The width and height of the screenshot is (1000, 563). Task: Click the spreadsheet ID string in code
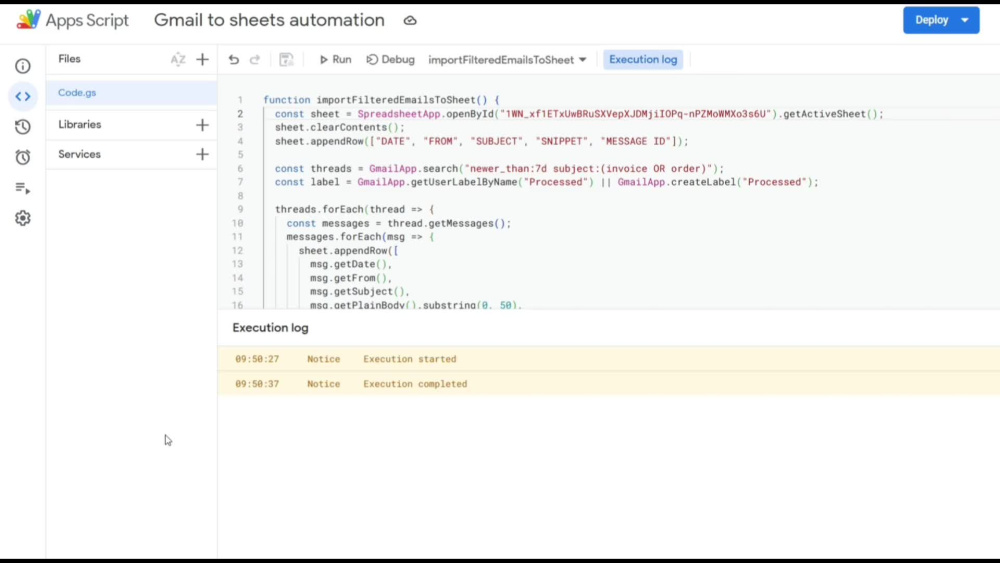point(636,114)
